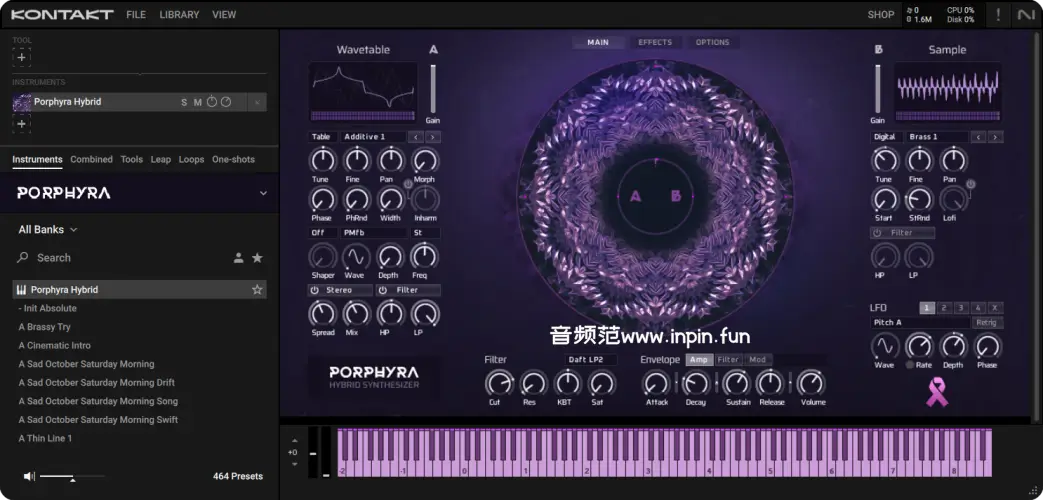Screen dimensions: 1043x500
Task: Favorite the Porphyra Hybrid preset with star
Action: 257,290
